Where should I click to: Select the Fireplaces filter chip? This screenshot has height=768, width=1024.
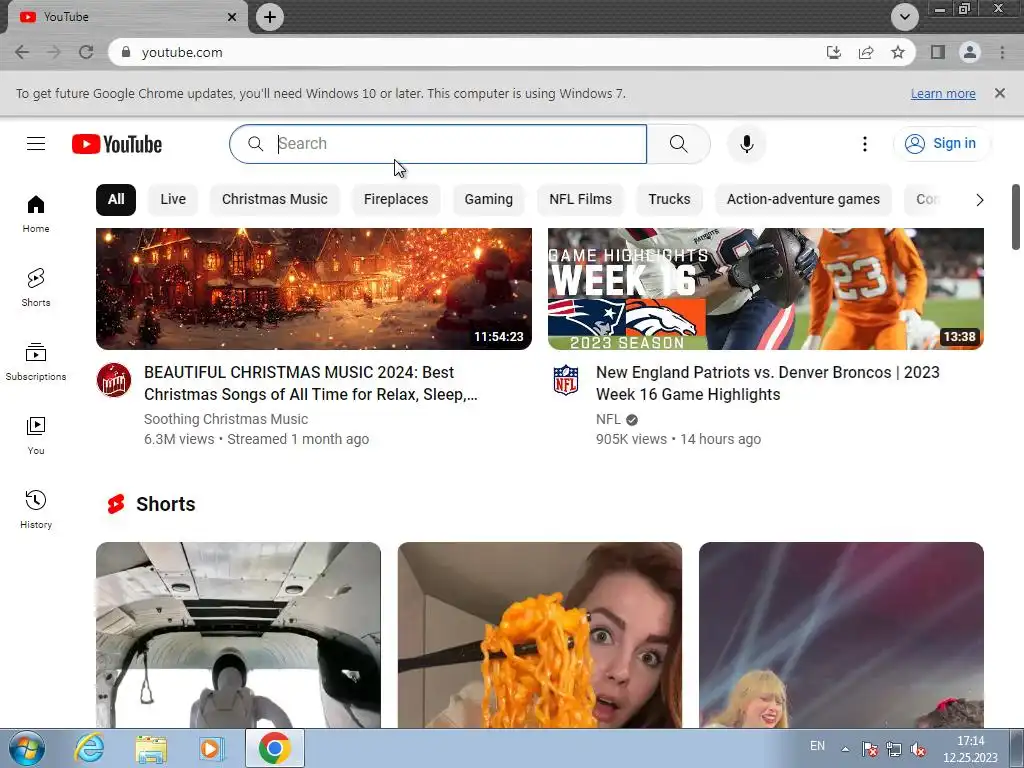pos(396,199)
